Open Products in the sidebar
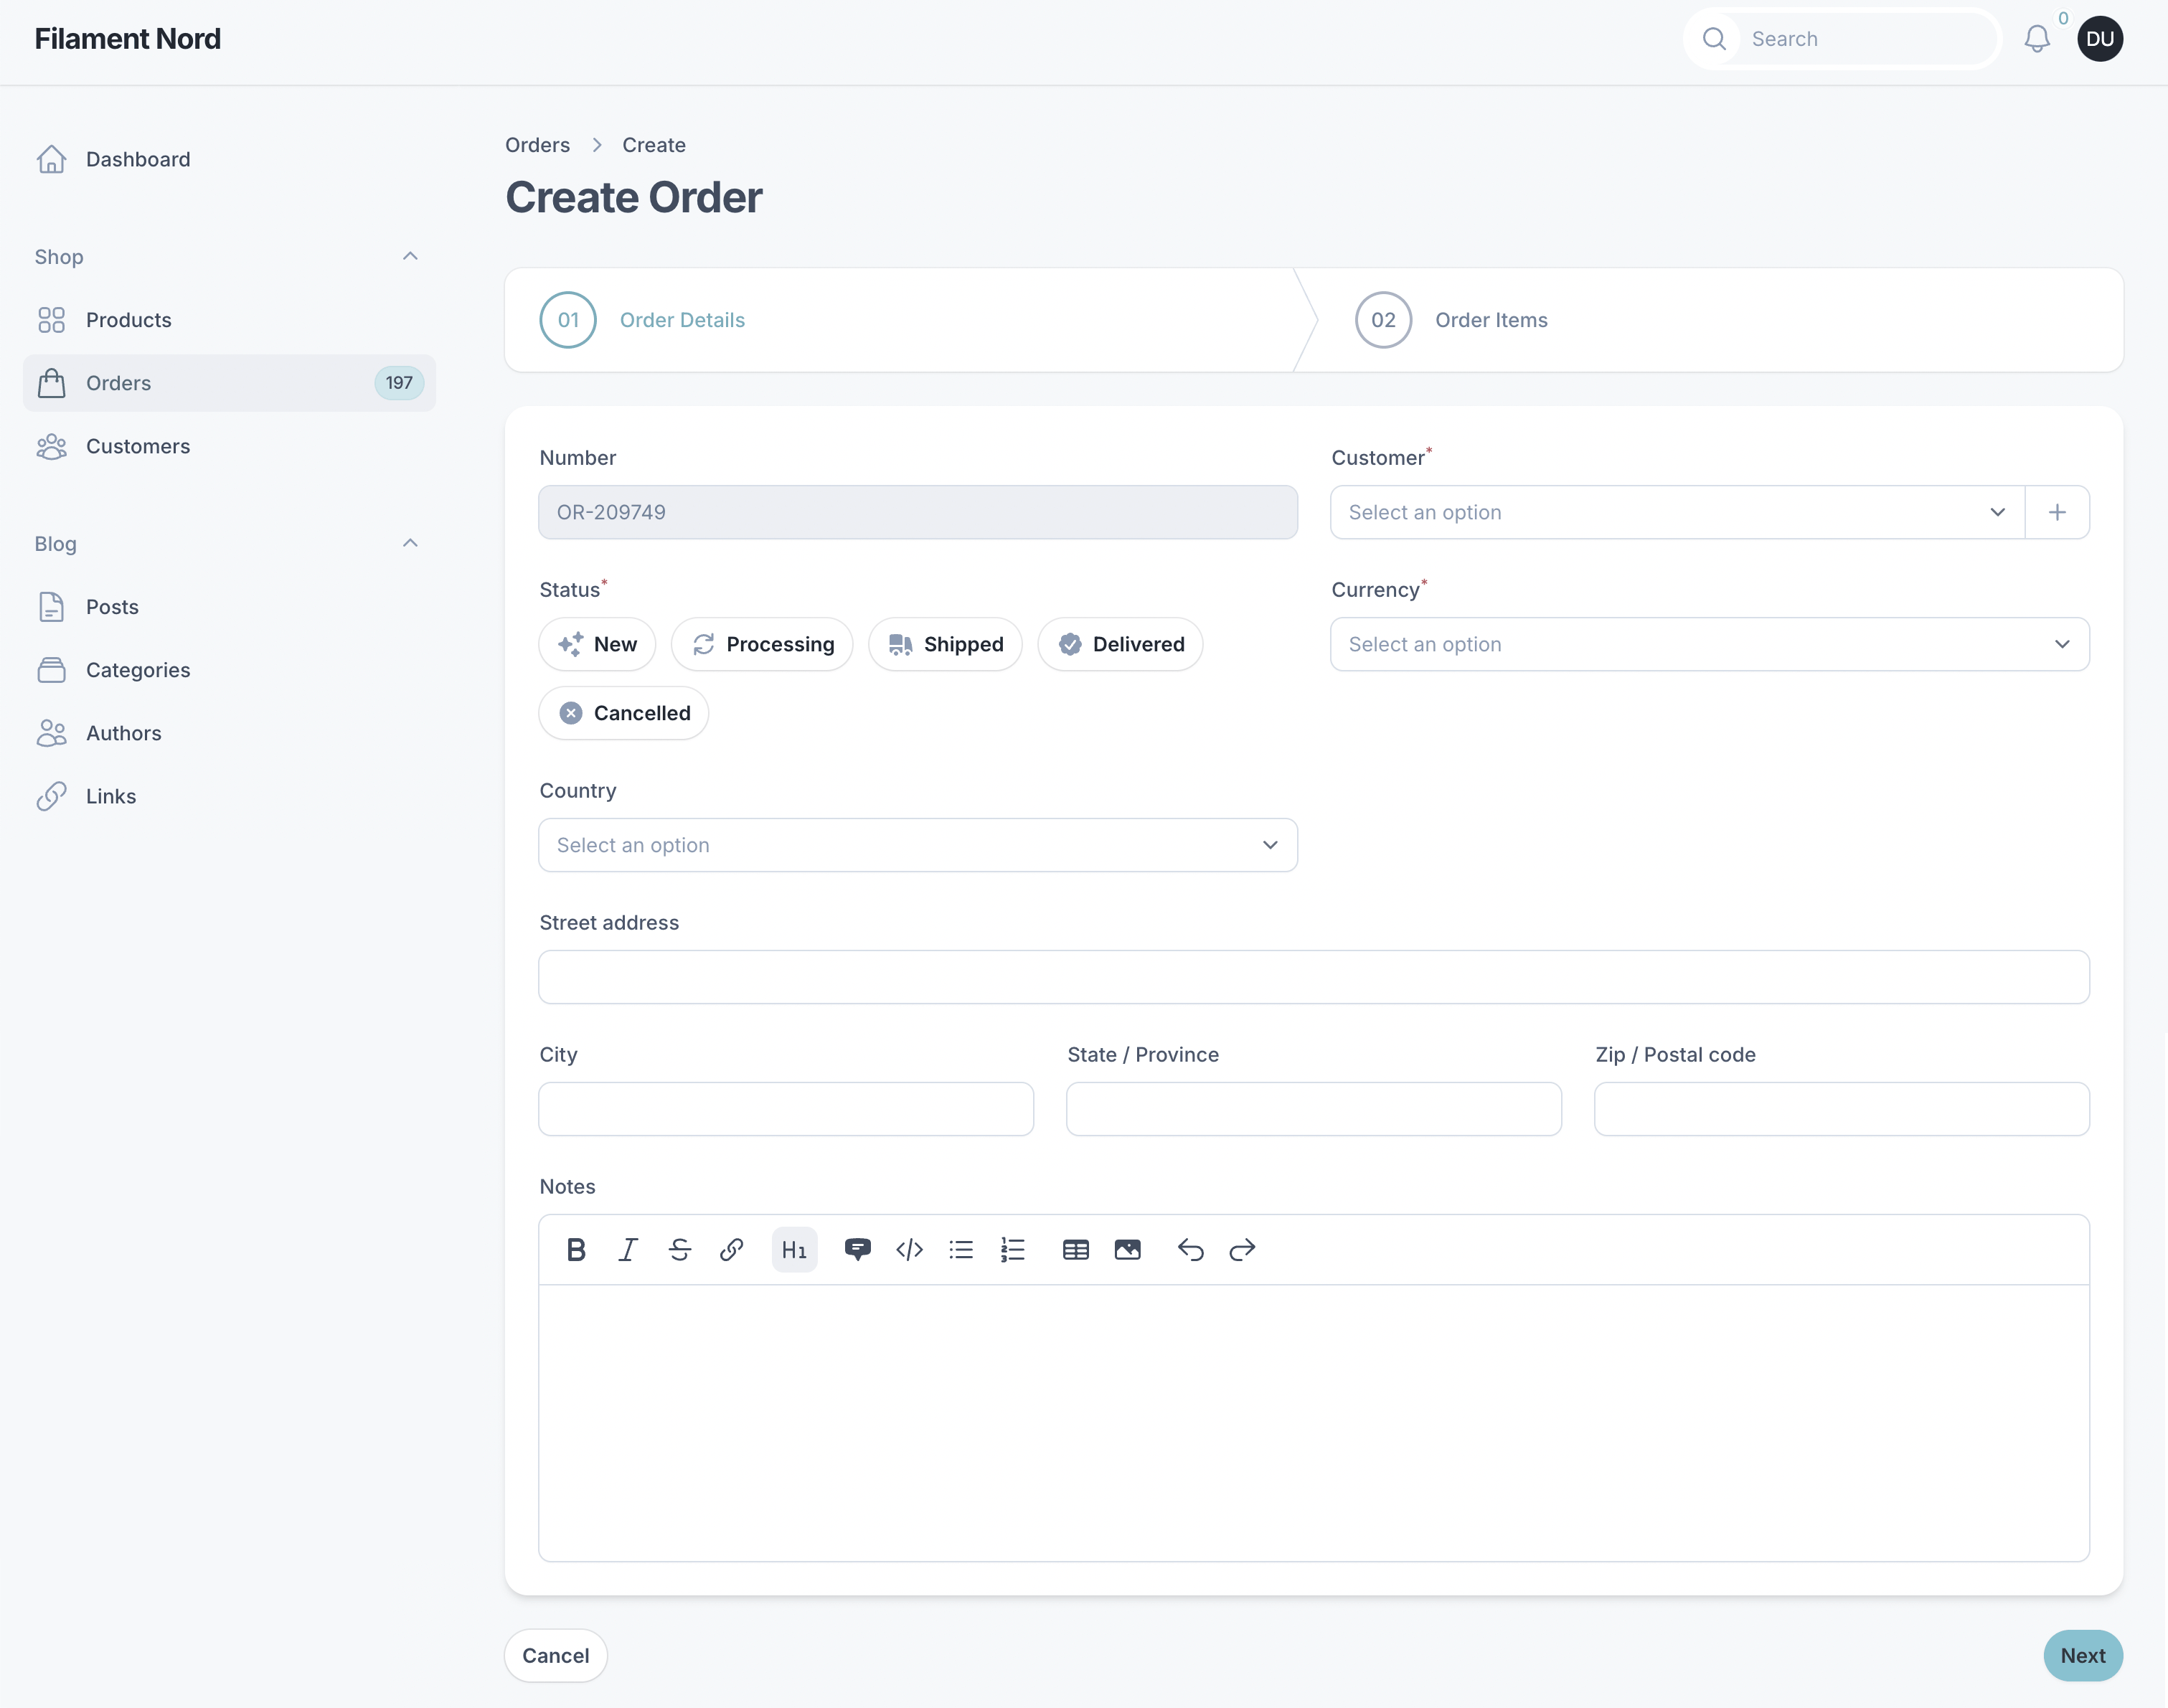The height and width of the screenshot is (1708, 2168). (129, 320)
